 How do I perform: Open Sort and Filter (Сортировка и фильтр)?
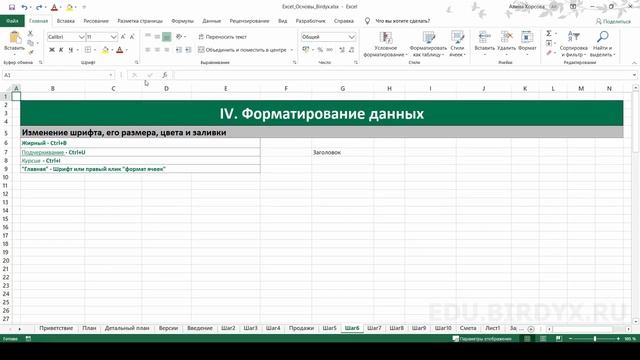573,44
